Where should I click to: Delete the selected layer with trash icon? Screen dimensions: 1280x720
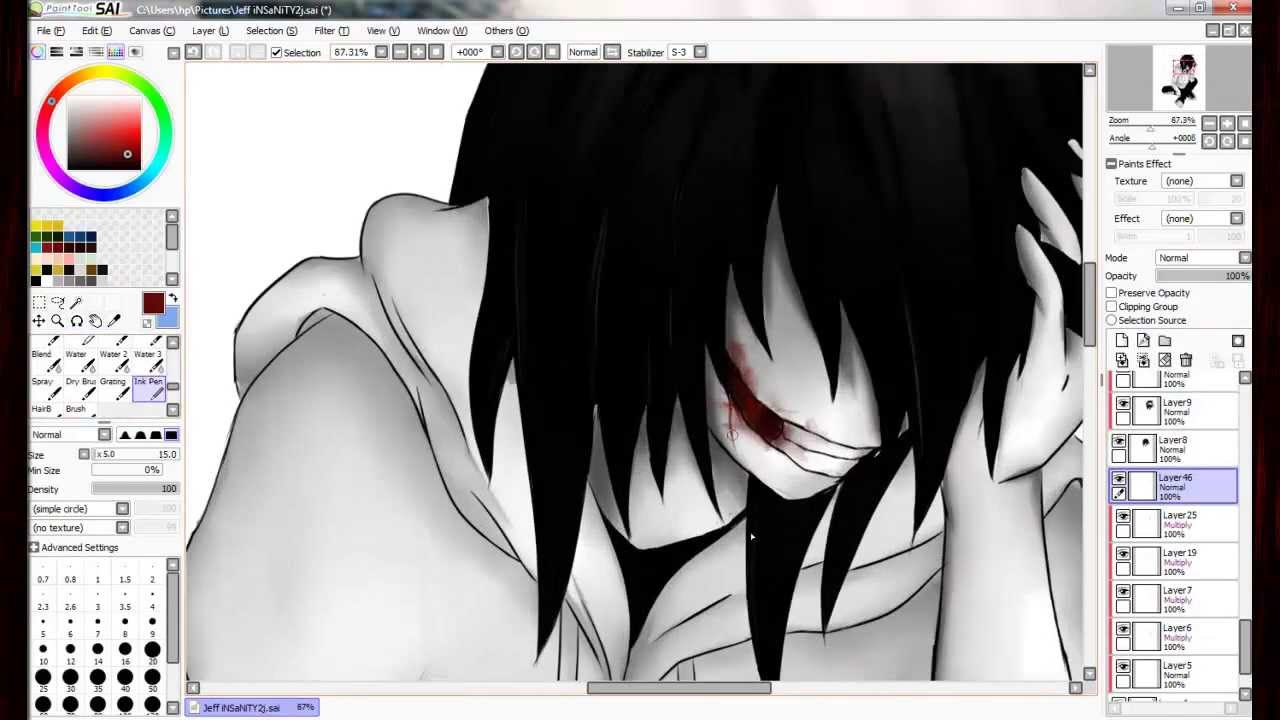coord(1186,360)
